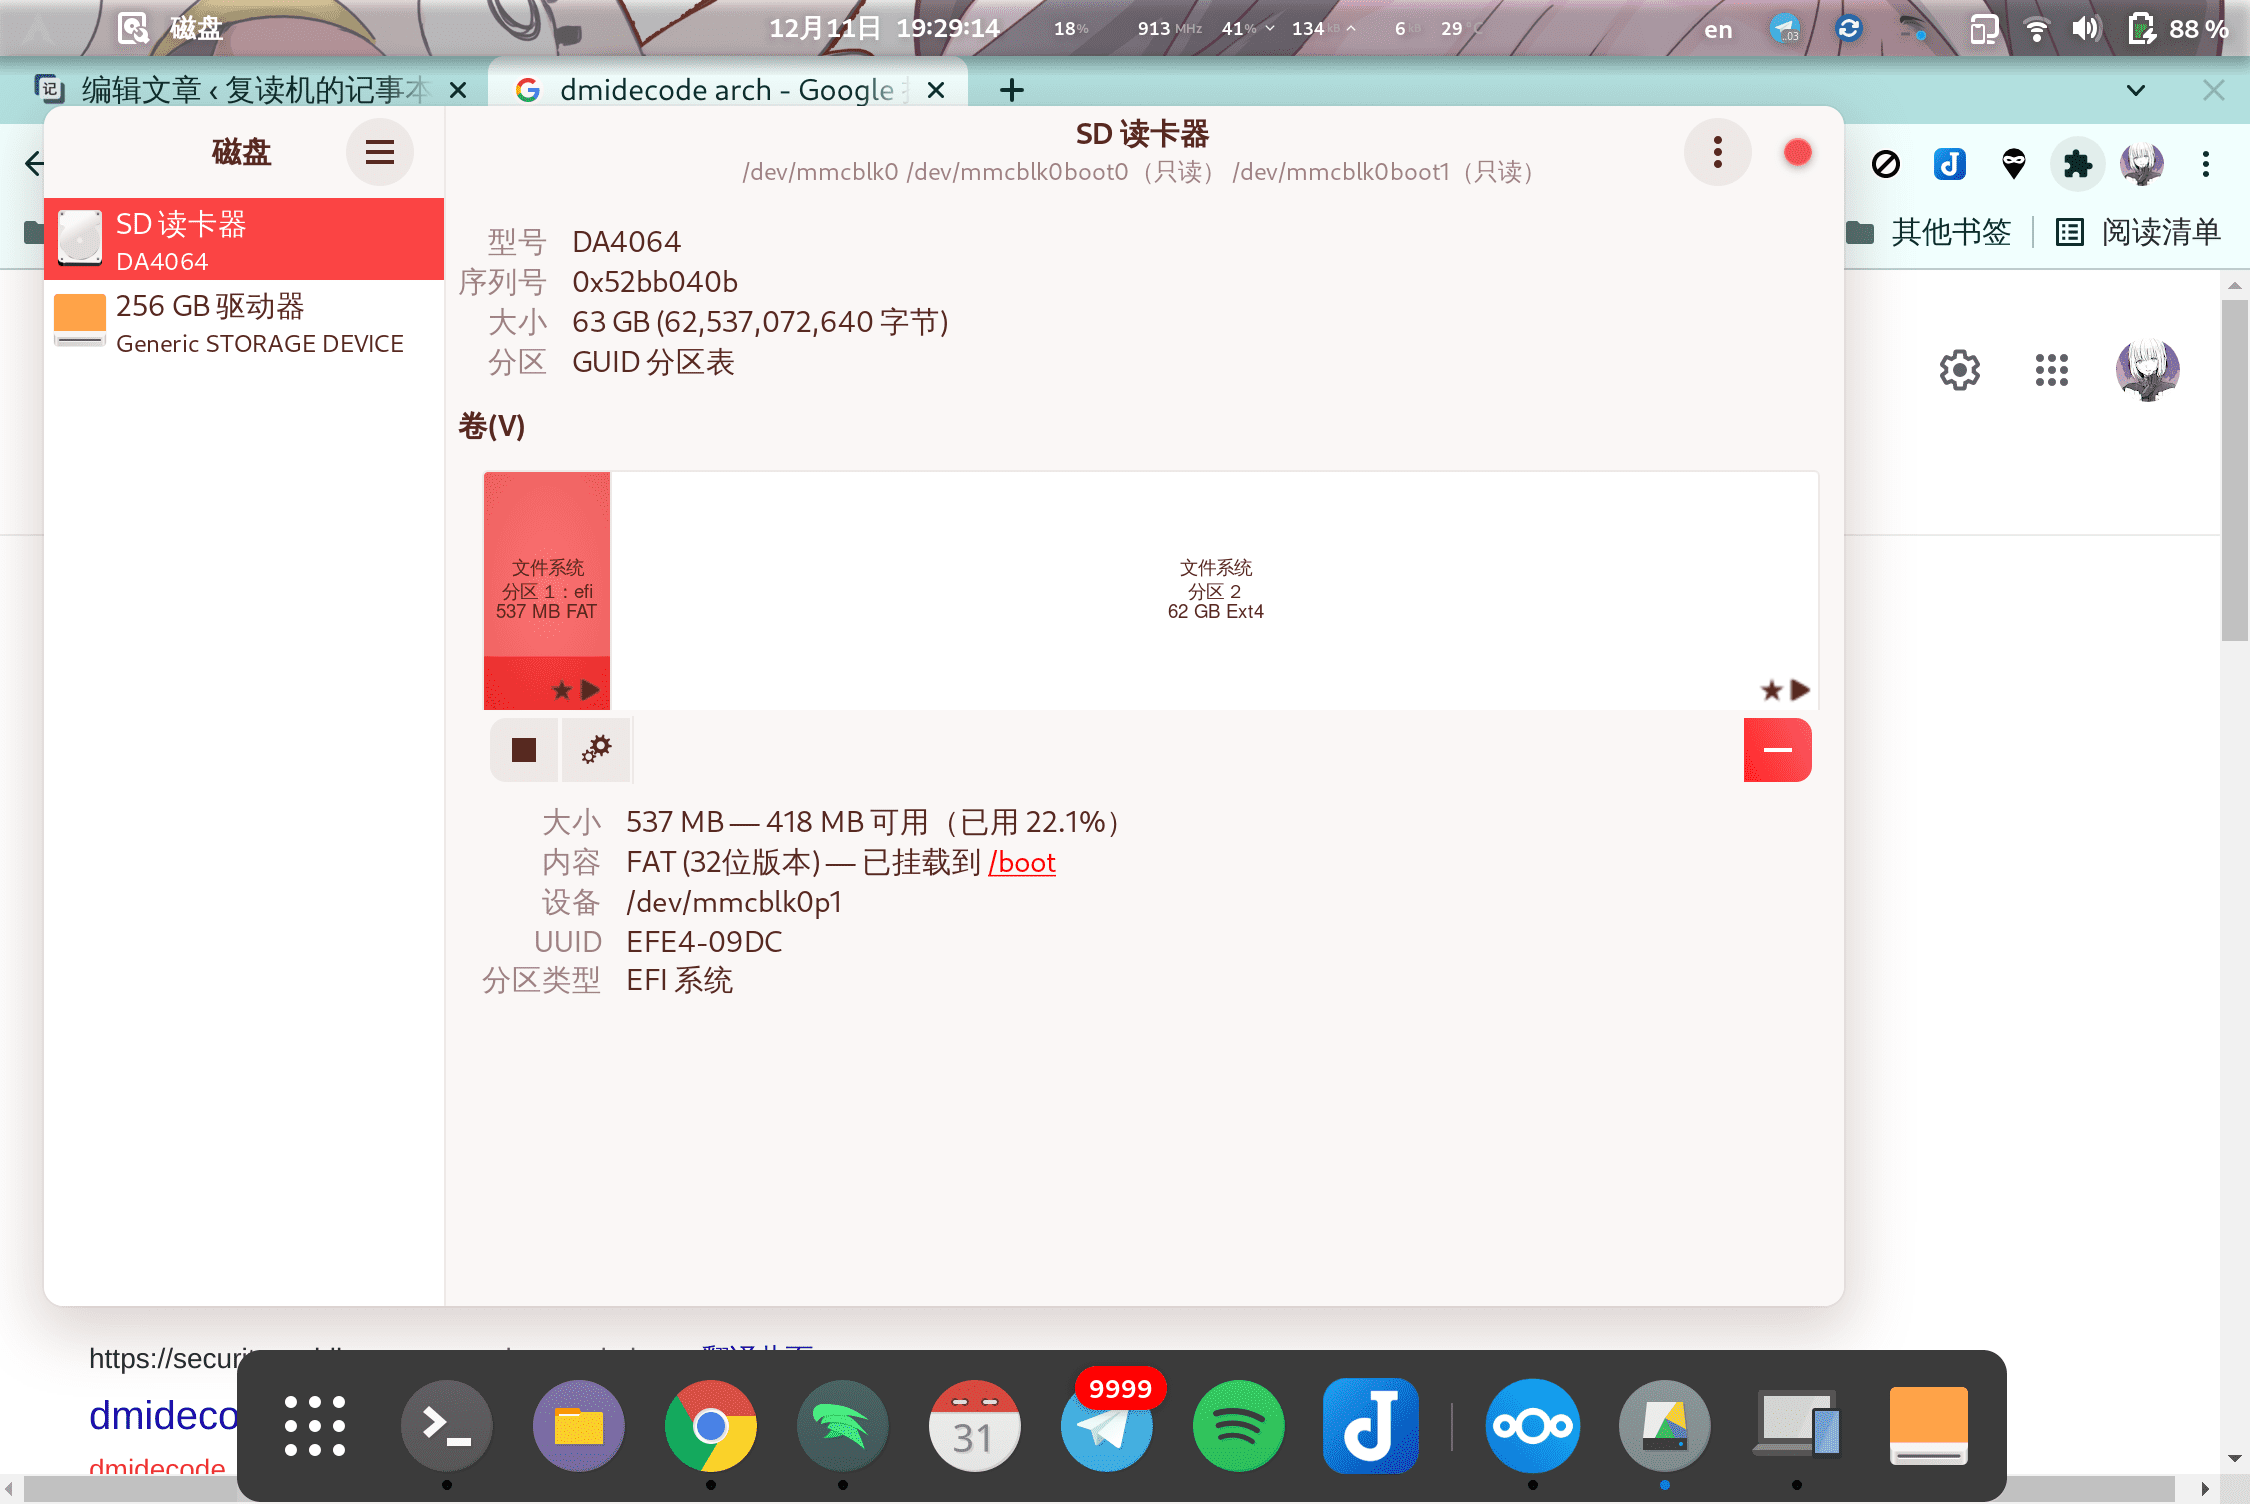Switch to dmidecode arch Google tab
Viewport: 2250px width, 1504px height.
[728, 90]
